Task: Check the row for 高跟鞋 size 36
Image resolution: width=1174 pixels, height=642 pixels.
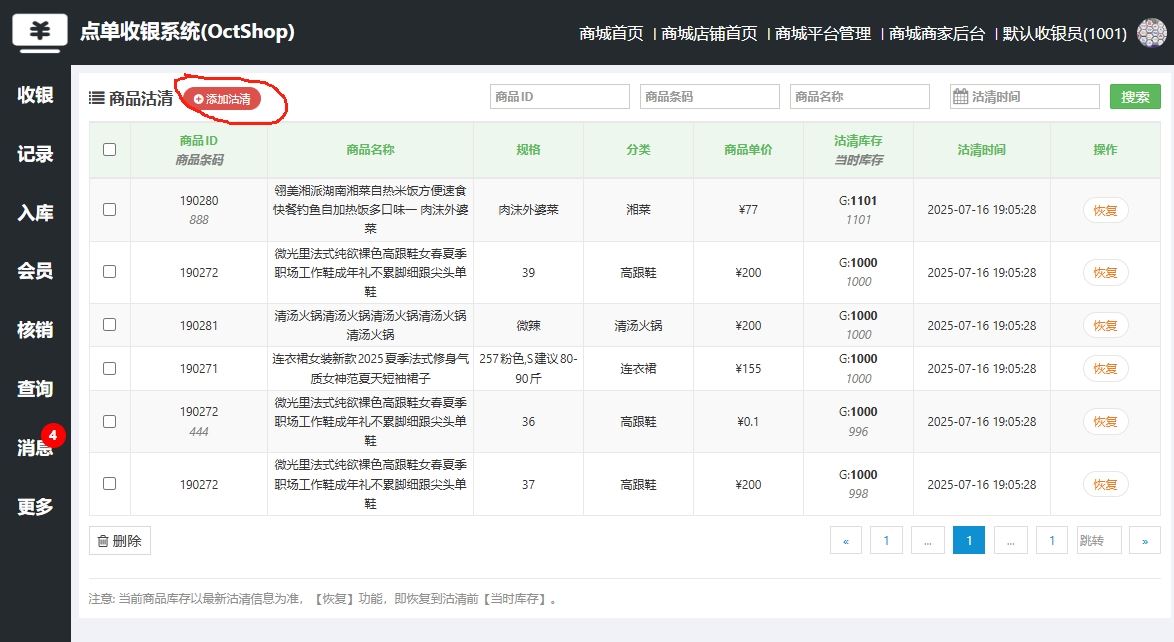Action: 109,421
